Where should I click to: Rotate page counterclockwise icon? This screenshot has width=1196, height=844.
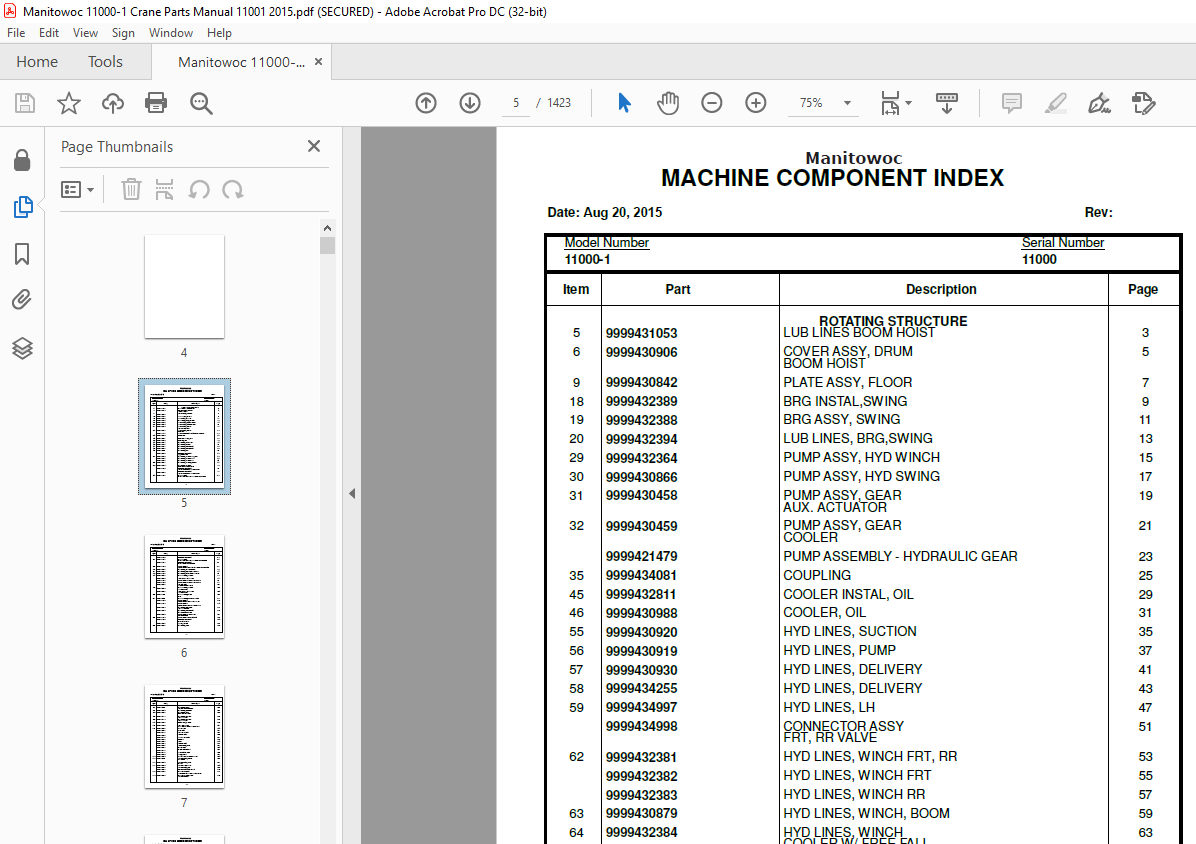pyautogui.click(x=199, y=189)
